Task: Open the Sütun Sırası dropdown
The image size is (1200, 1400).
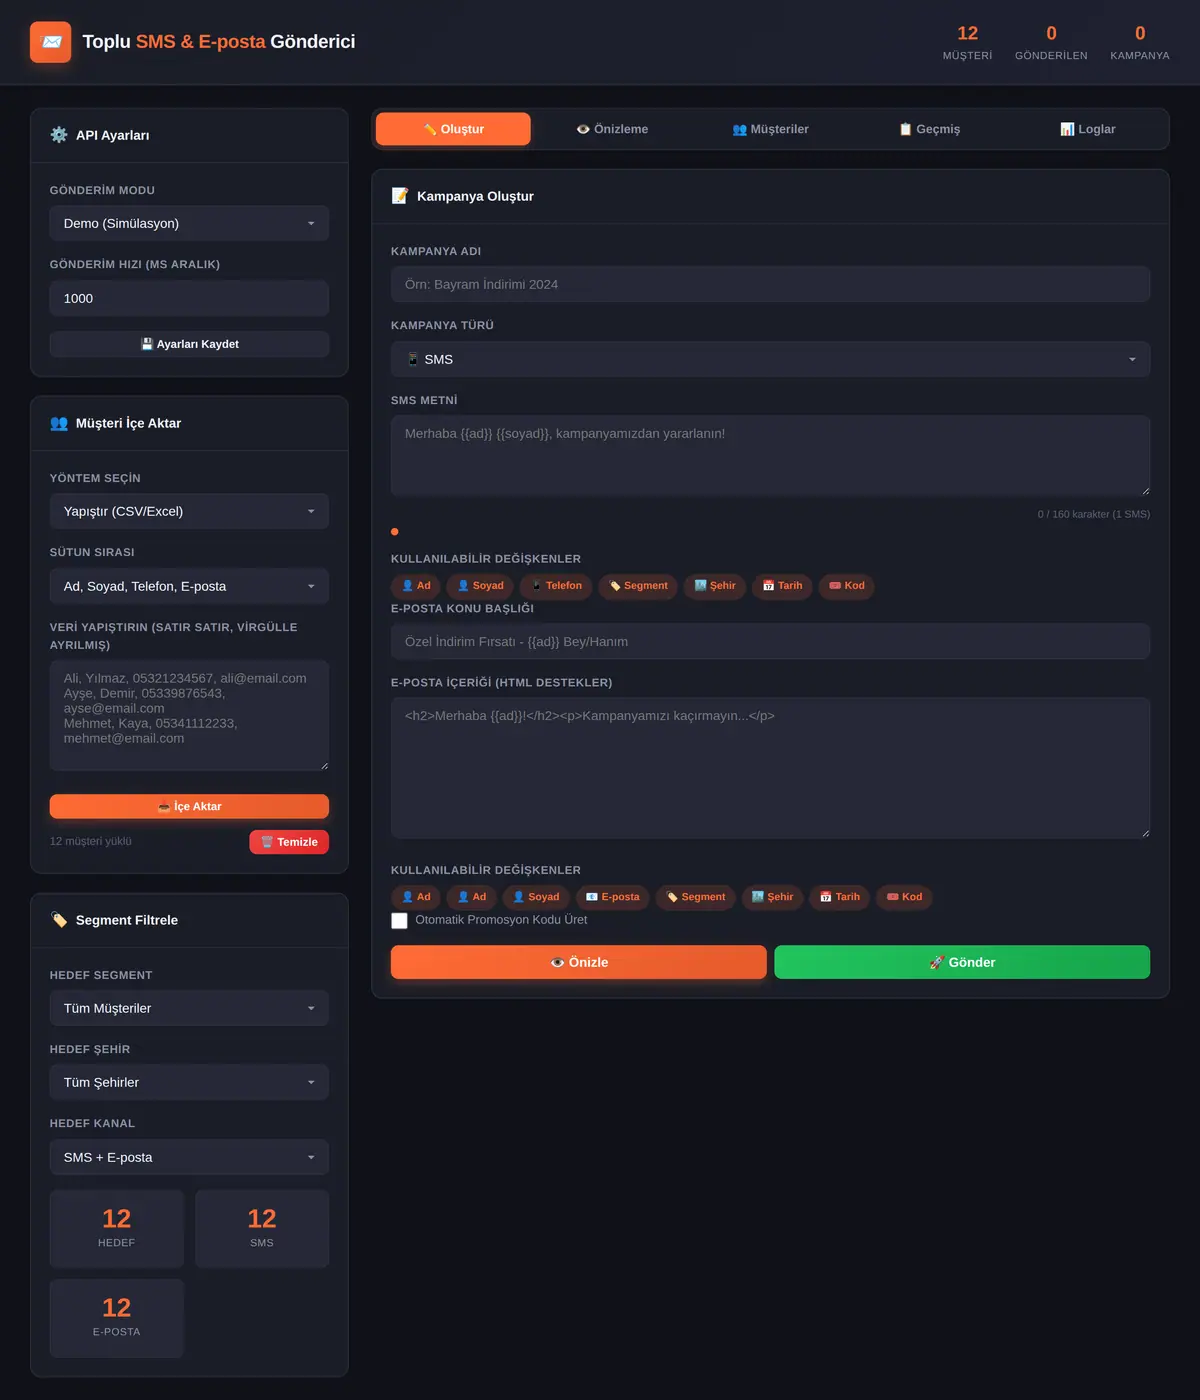Action: tap(189, 586)
